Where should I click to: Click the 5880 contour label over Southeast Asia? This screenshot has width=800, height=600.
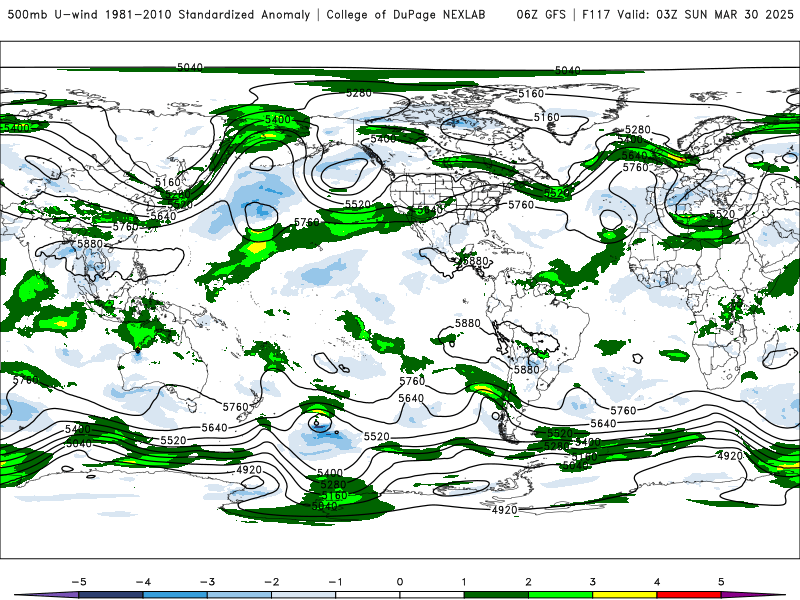click(x=90, y=243)
